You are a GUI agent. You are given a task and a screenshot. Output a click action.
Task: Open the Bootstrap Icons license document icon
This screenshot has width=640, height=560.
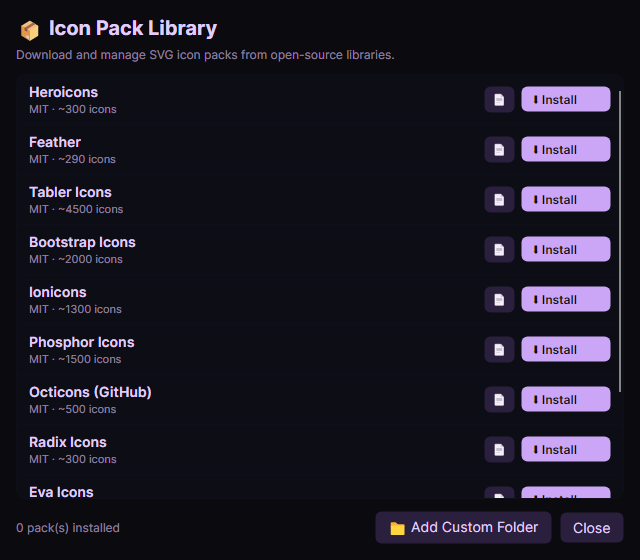pos(499,249)
